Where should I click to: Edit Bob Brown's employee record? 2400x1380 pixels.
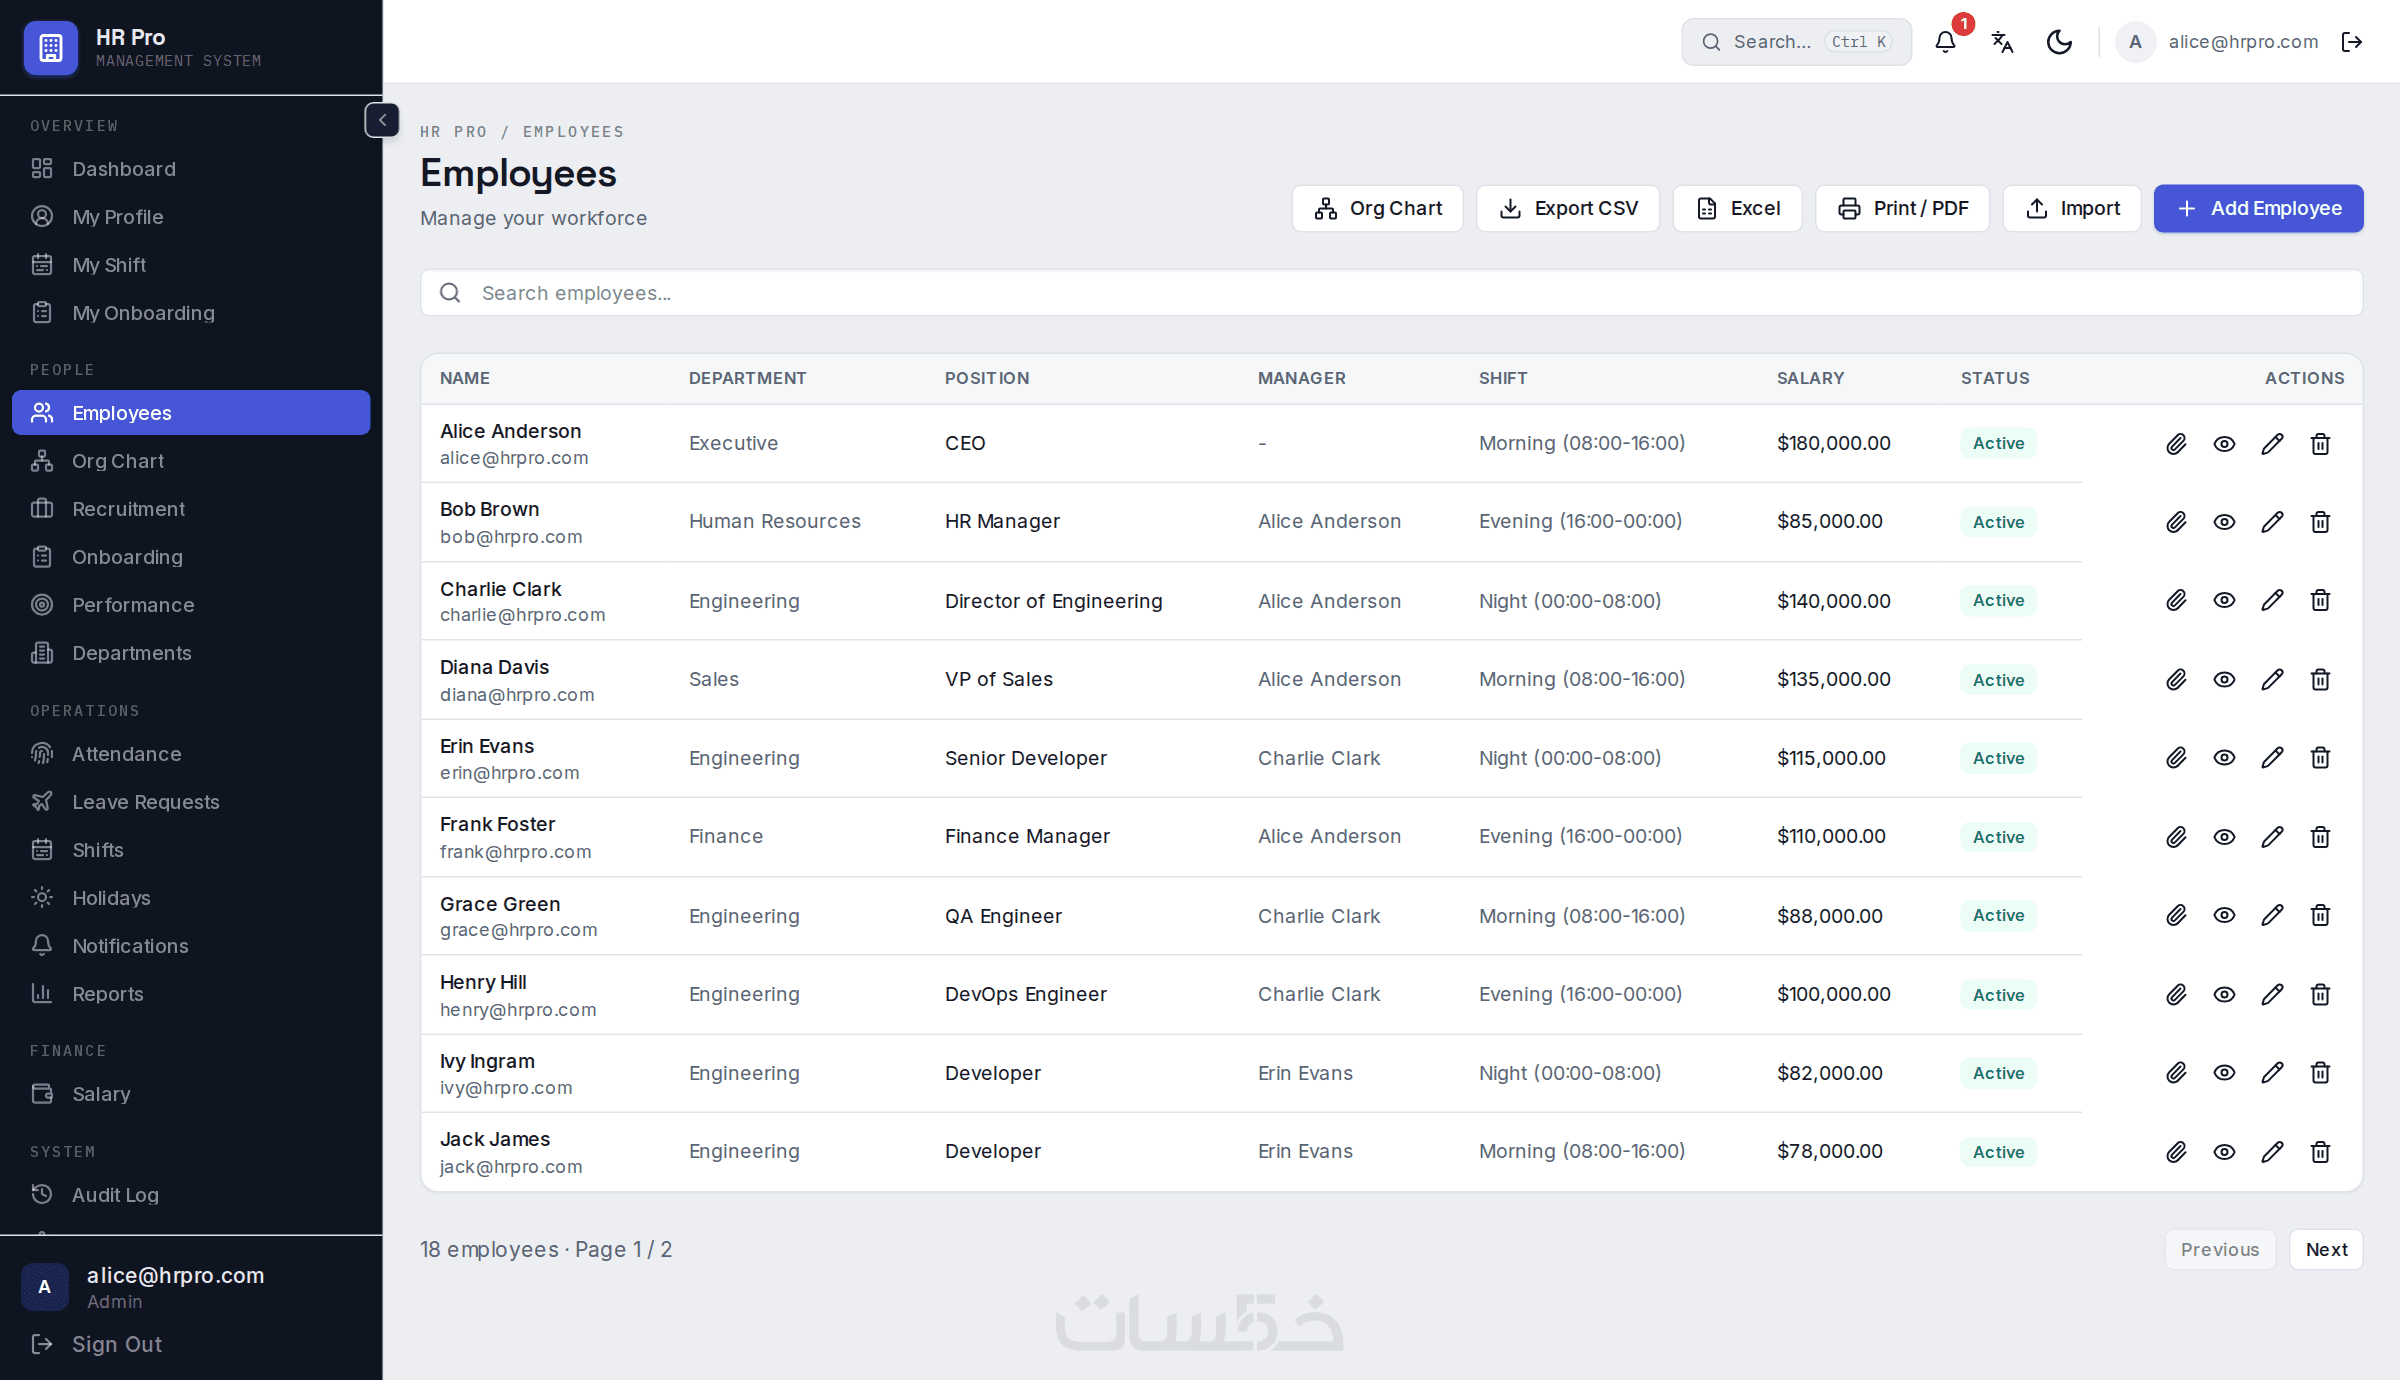(2272, 522)
